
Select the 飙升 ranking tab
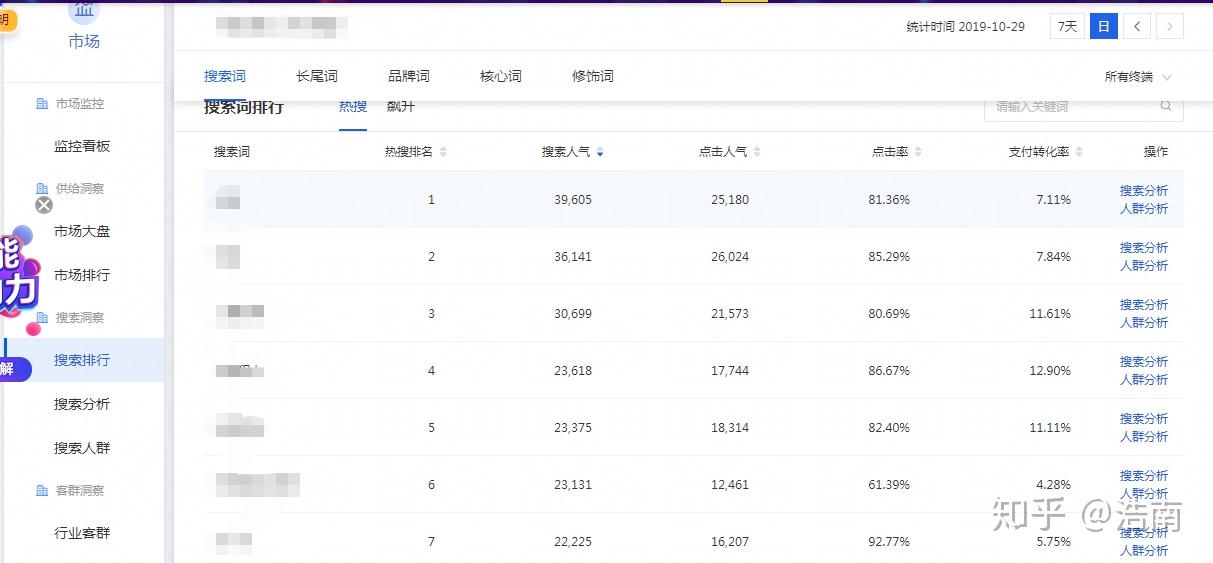(401, 107)
